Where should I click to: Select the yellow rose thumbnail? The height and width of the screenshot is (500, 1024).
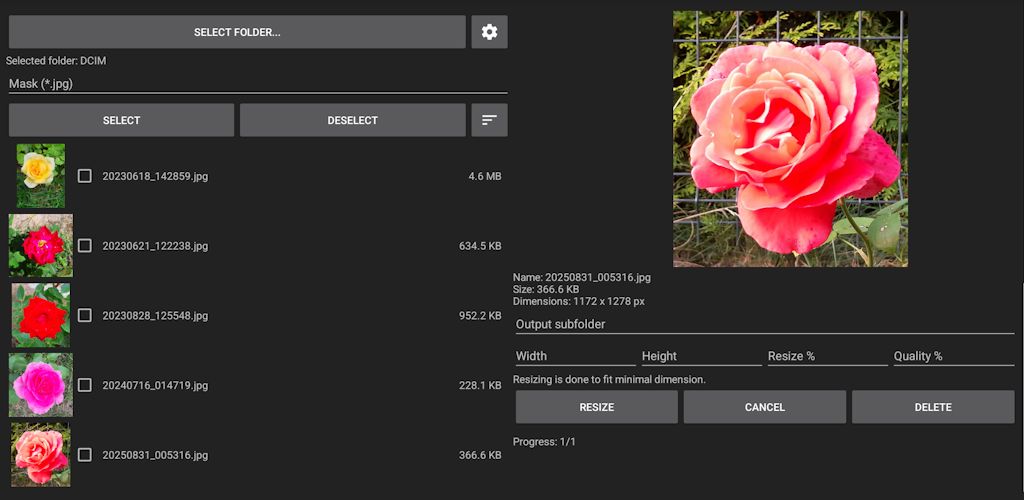pos(40,176)
